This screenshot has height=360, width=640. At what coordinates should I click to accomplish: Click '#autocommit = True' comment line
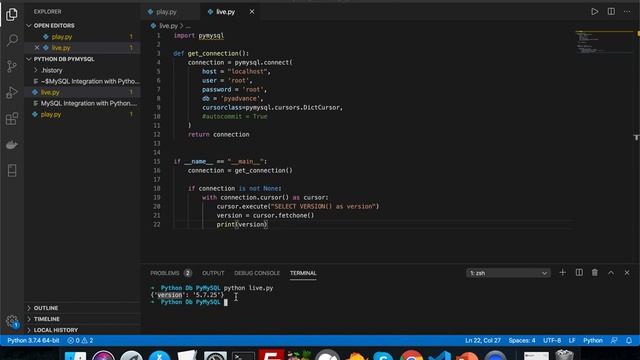tap(234, 116)
